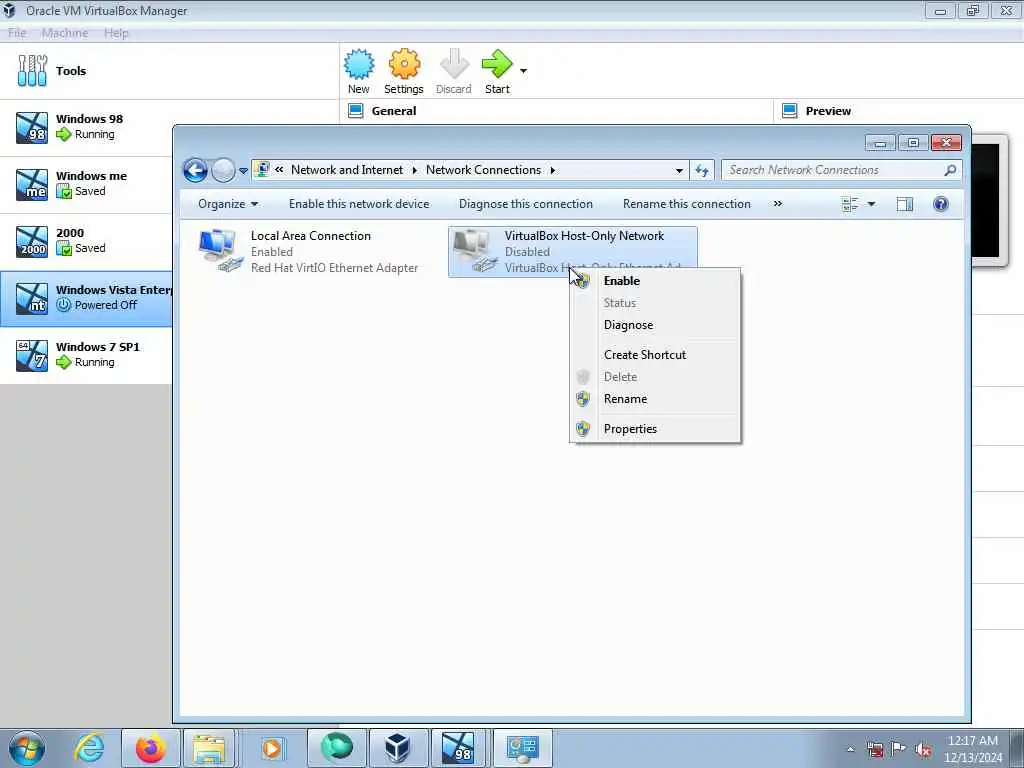Viewport: 1024px width, 768px height.
Task: Open VirtualBox Settings gear icon
Action: (x=404, y=71)
